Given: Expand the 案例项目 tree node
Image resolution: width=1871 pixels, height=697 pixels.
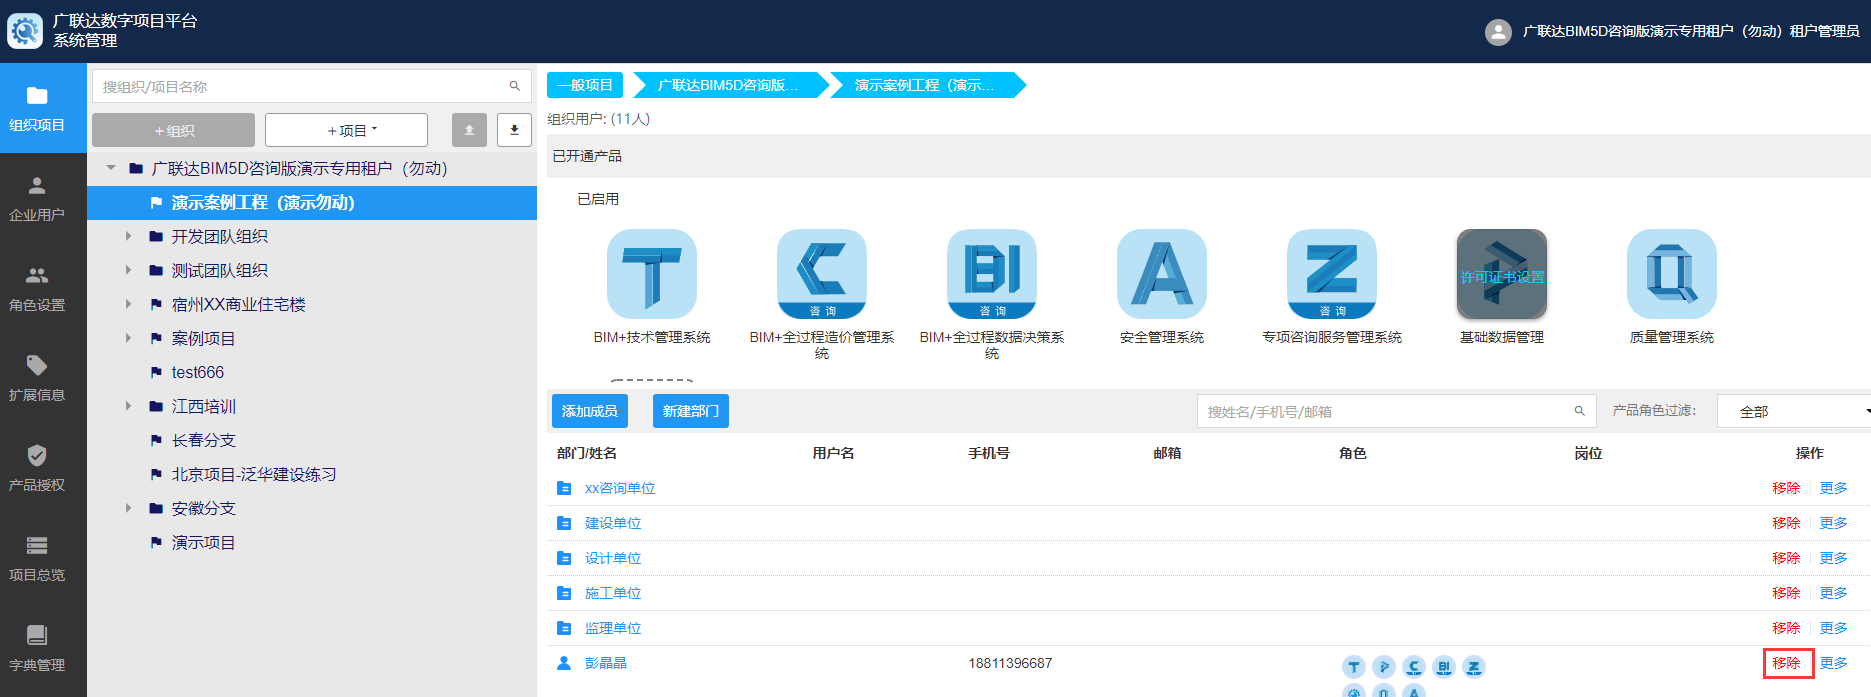Looking at the screenshot, I should tap(128, 338).
